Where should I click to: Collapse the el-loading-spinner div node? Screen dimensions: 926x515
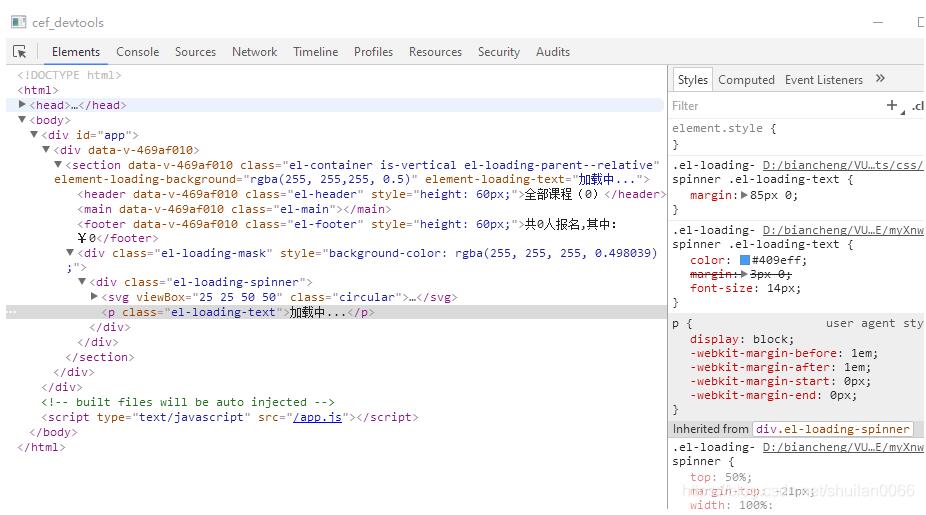[82, 281]
